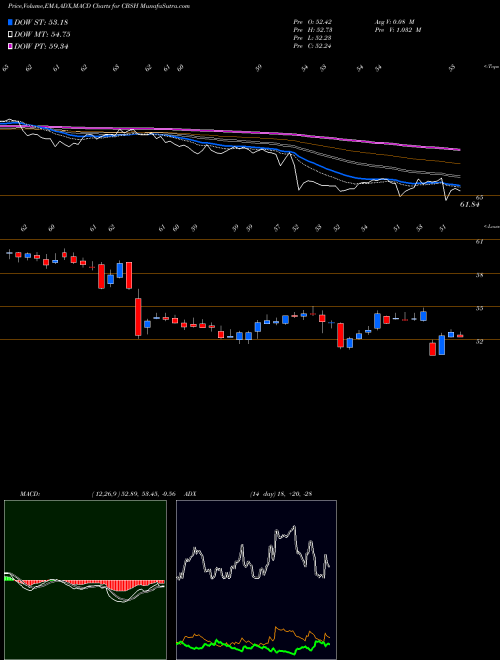
Task: Click the 52 axis label on candlestick chart
Action: 479,342
